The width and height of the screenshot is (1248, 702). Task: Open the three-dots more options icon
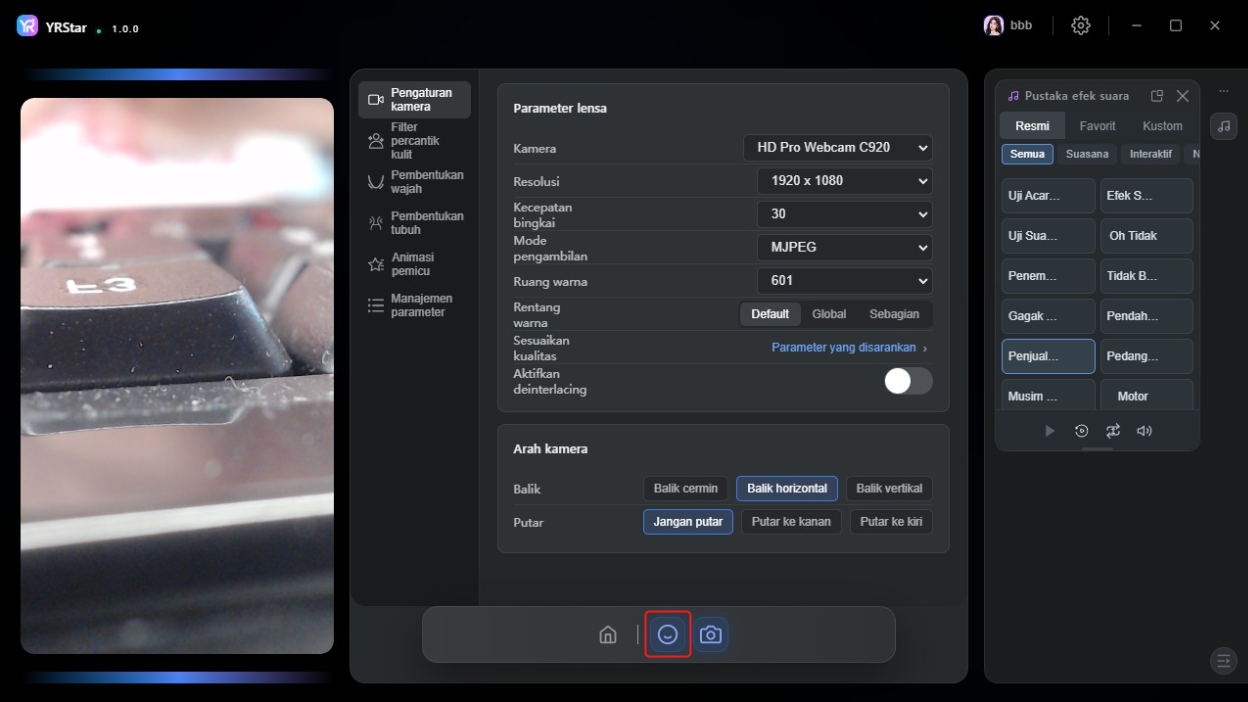pyautogui.click(x=1223, y=92)
